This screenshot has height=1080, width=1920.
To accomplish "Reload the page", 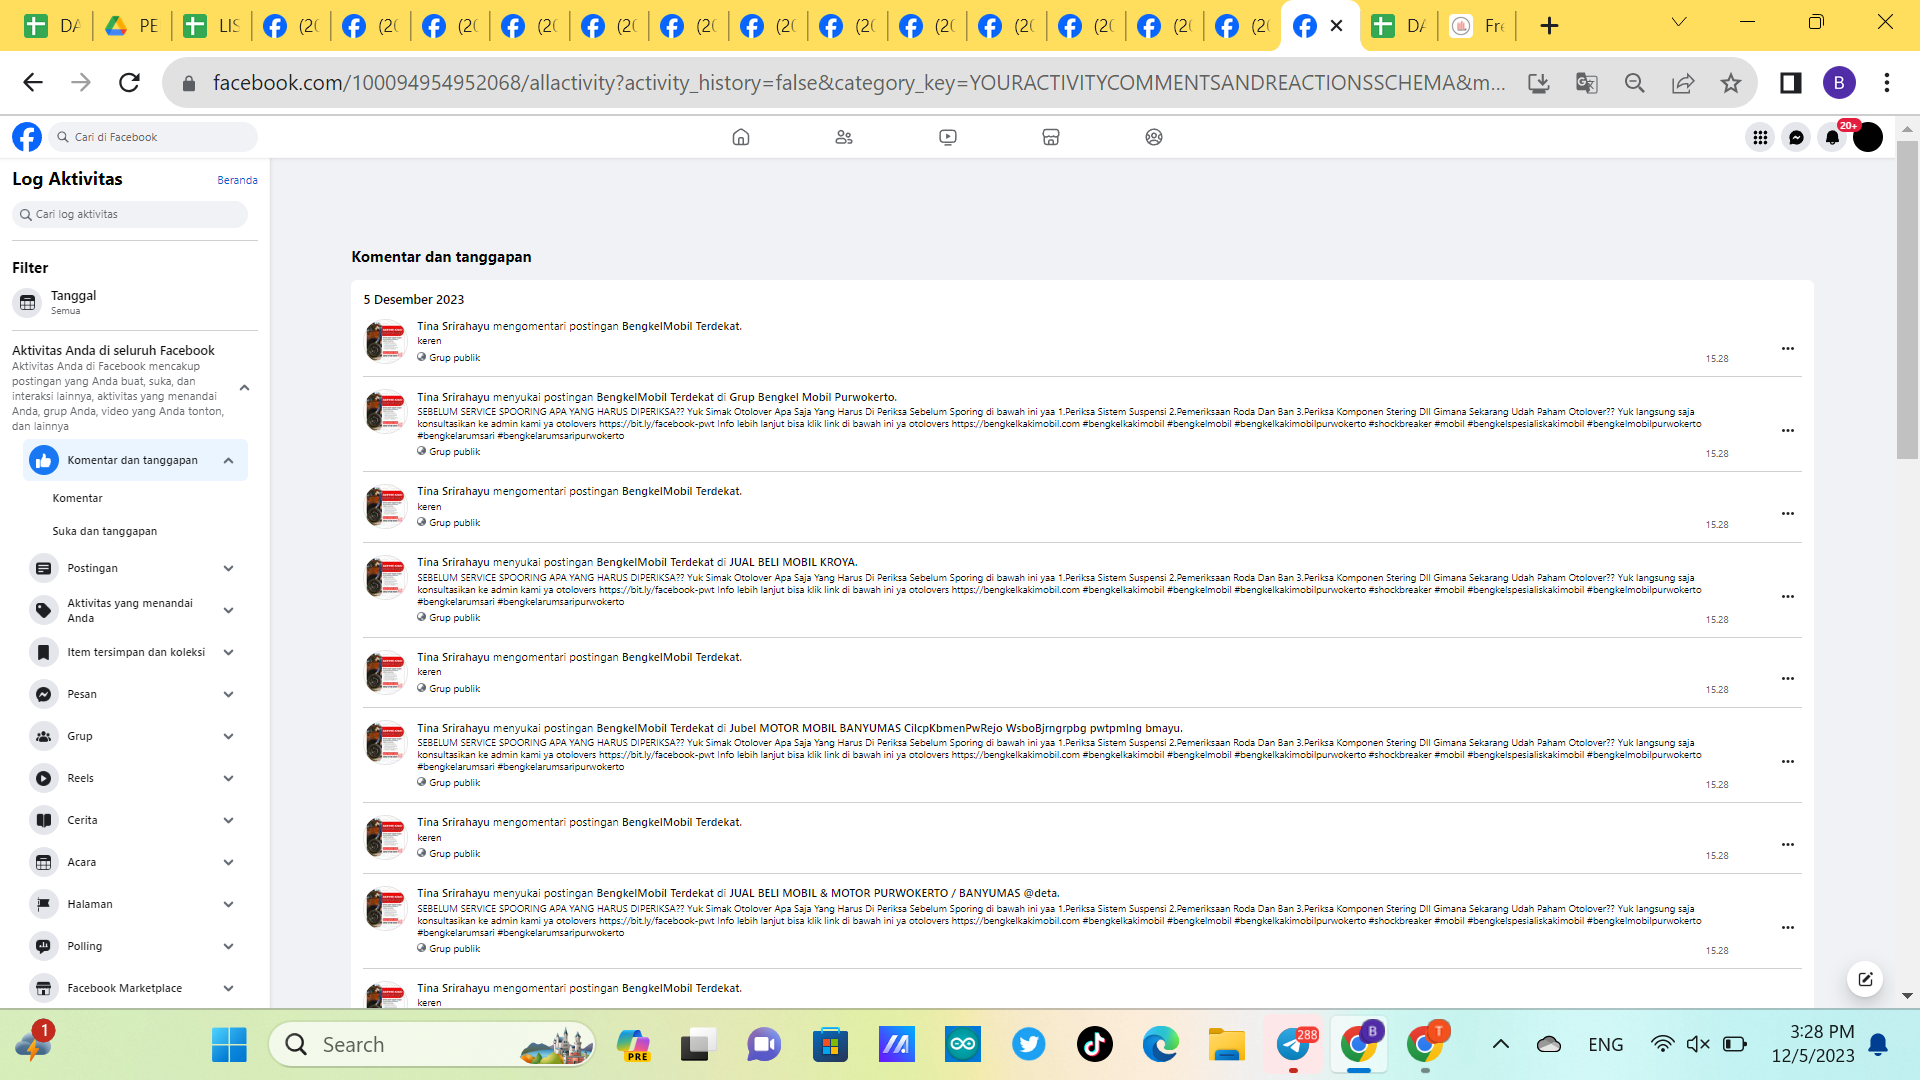I will 129,82.
